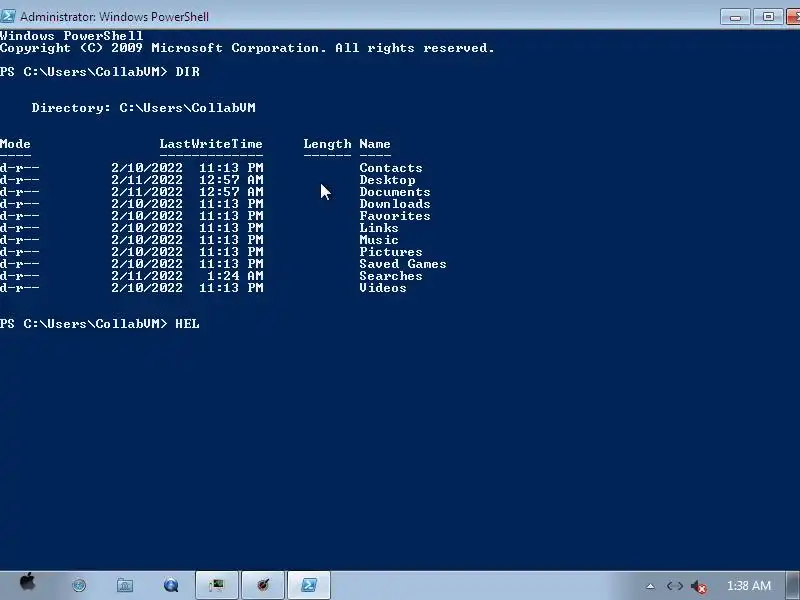Click the 'Mode' column header
Image resolution: width=800 pixels, height=600 pixels.
point(15,144)
